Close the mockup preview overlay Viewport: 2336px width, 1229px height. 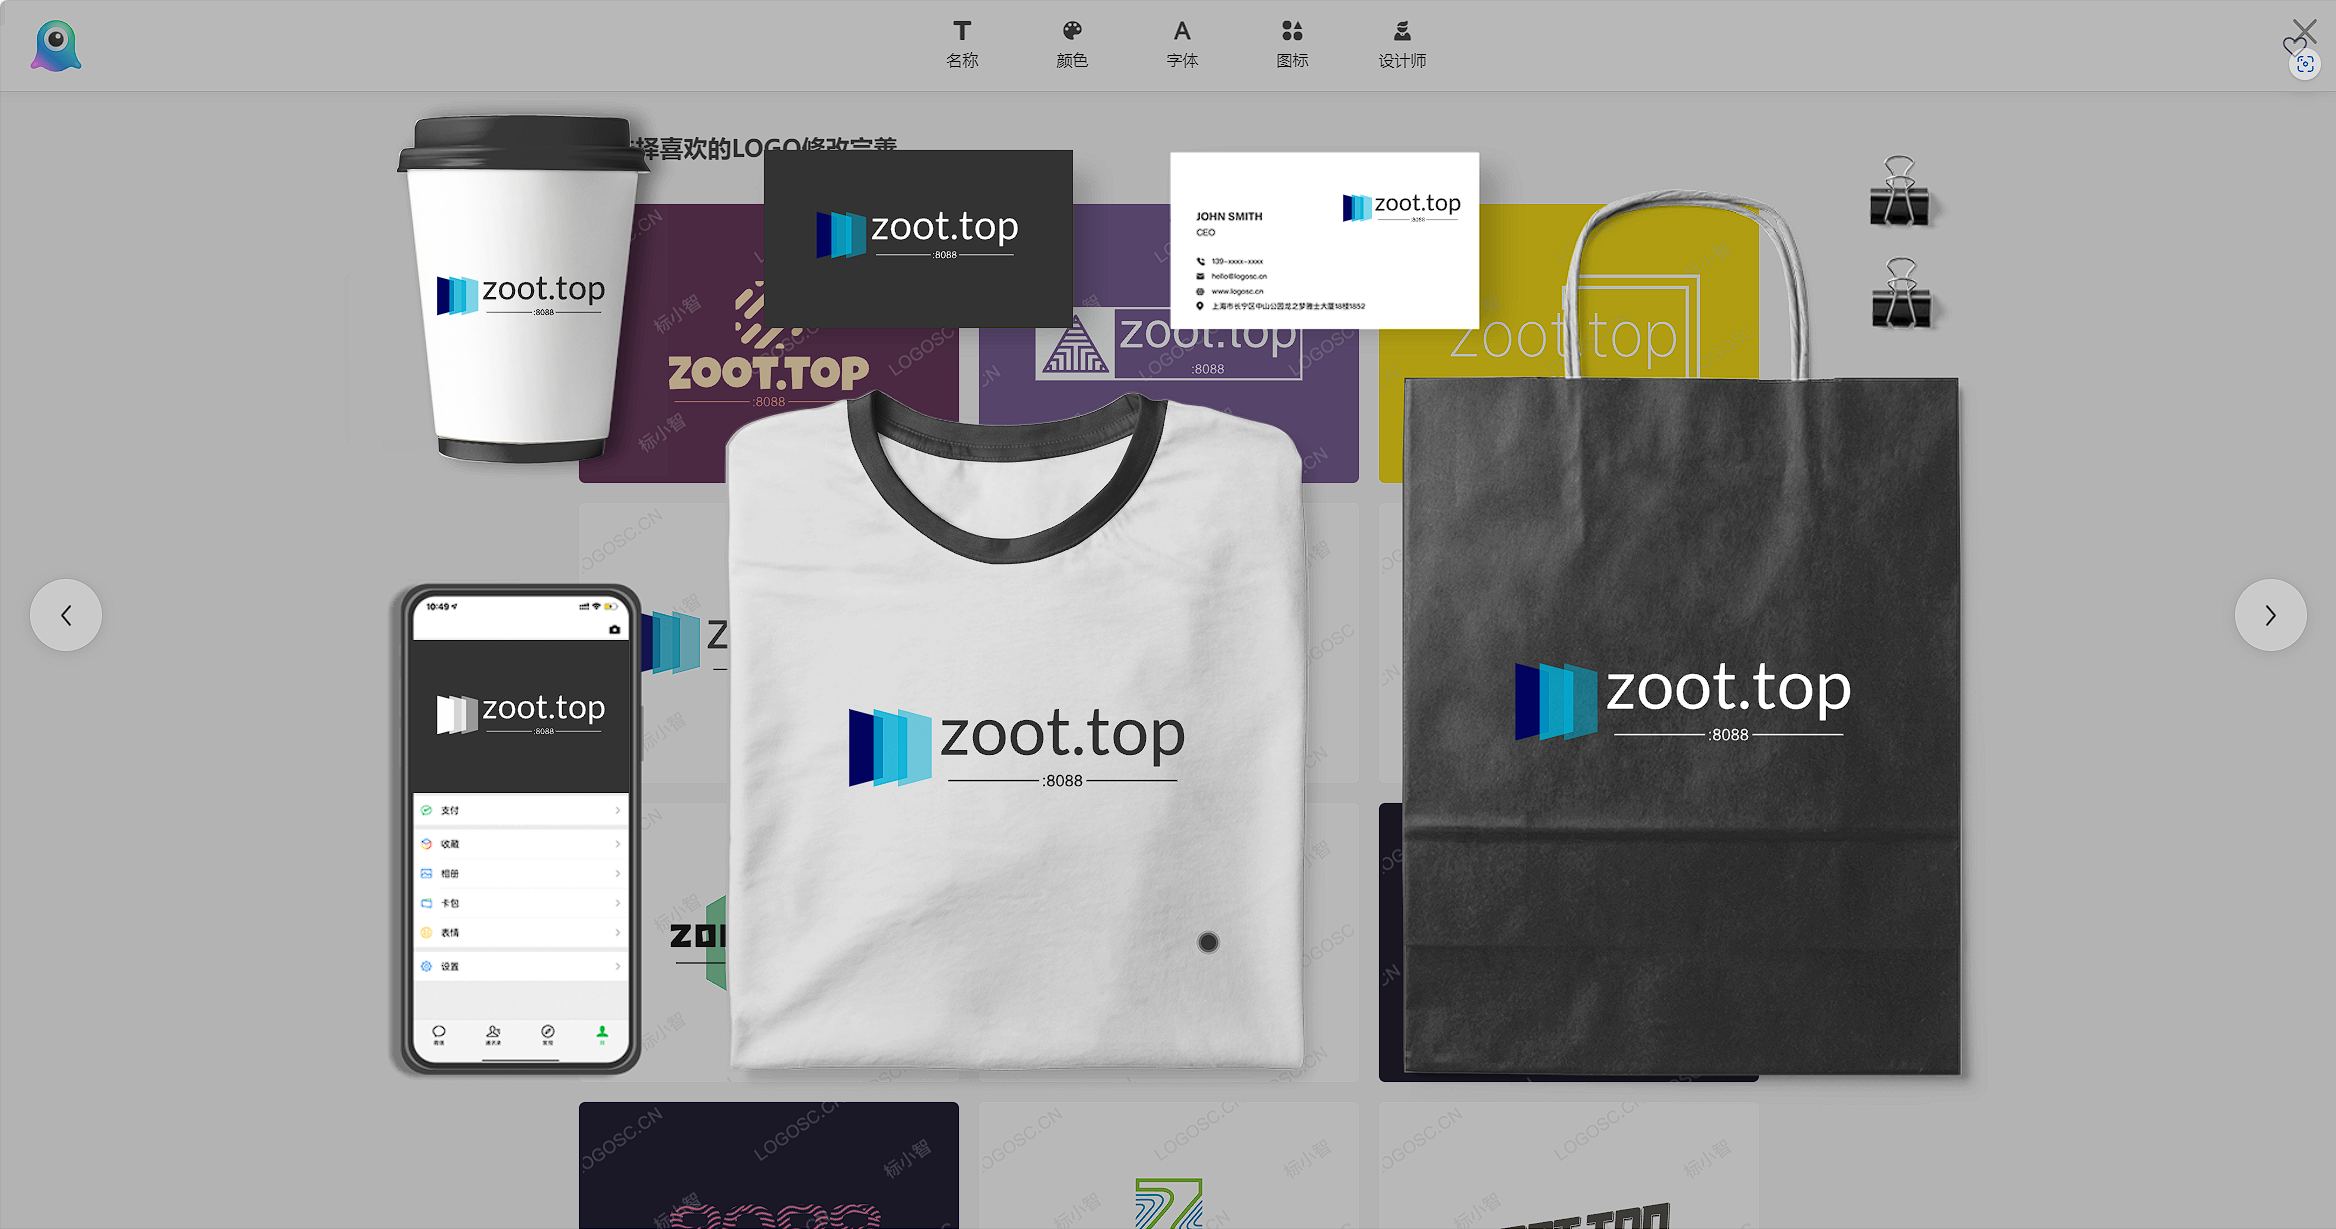tap(2307, 28)
